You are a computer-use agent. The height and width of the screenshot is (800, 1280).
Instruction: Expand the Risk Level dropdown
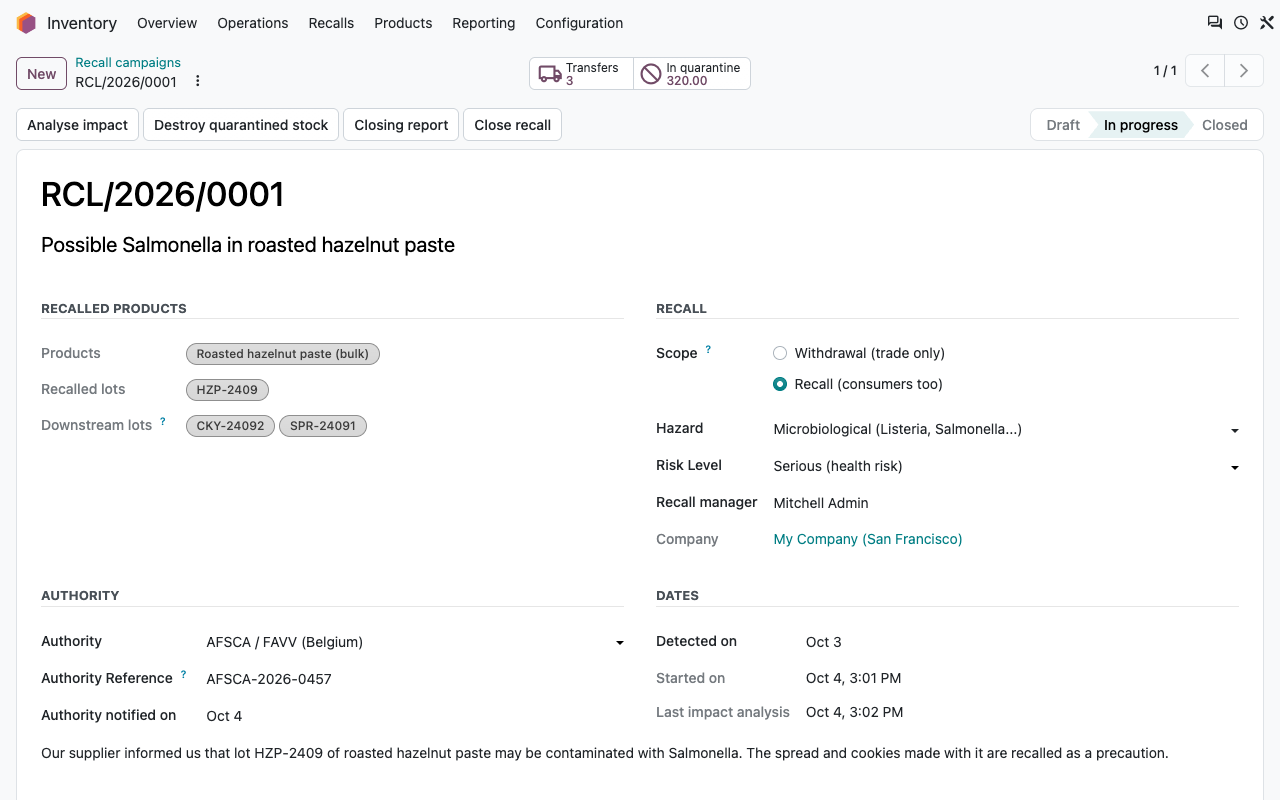(1234, 467)
